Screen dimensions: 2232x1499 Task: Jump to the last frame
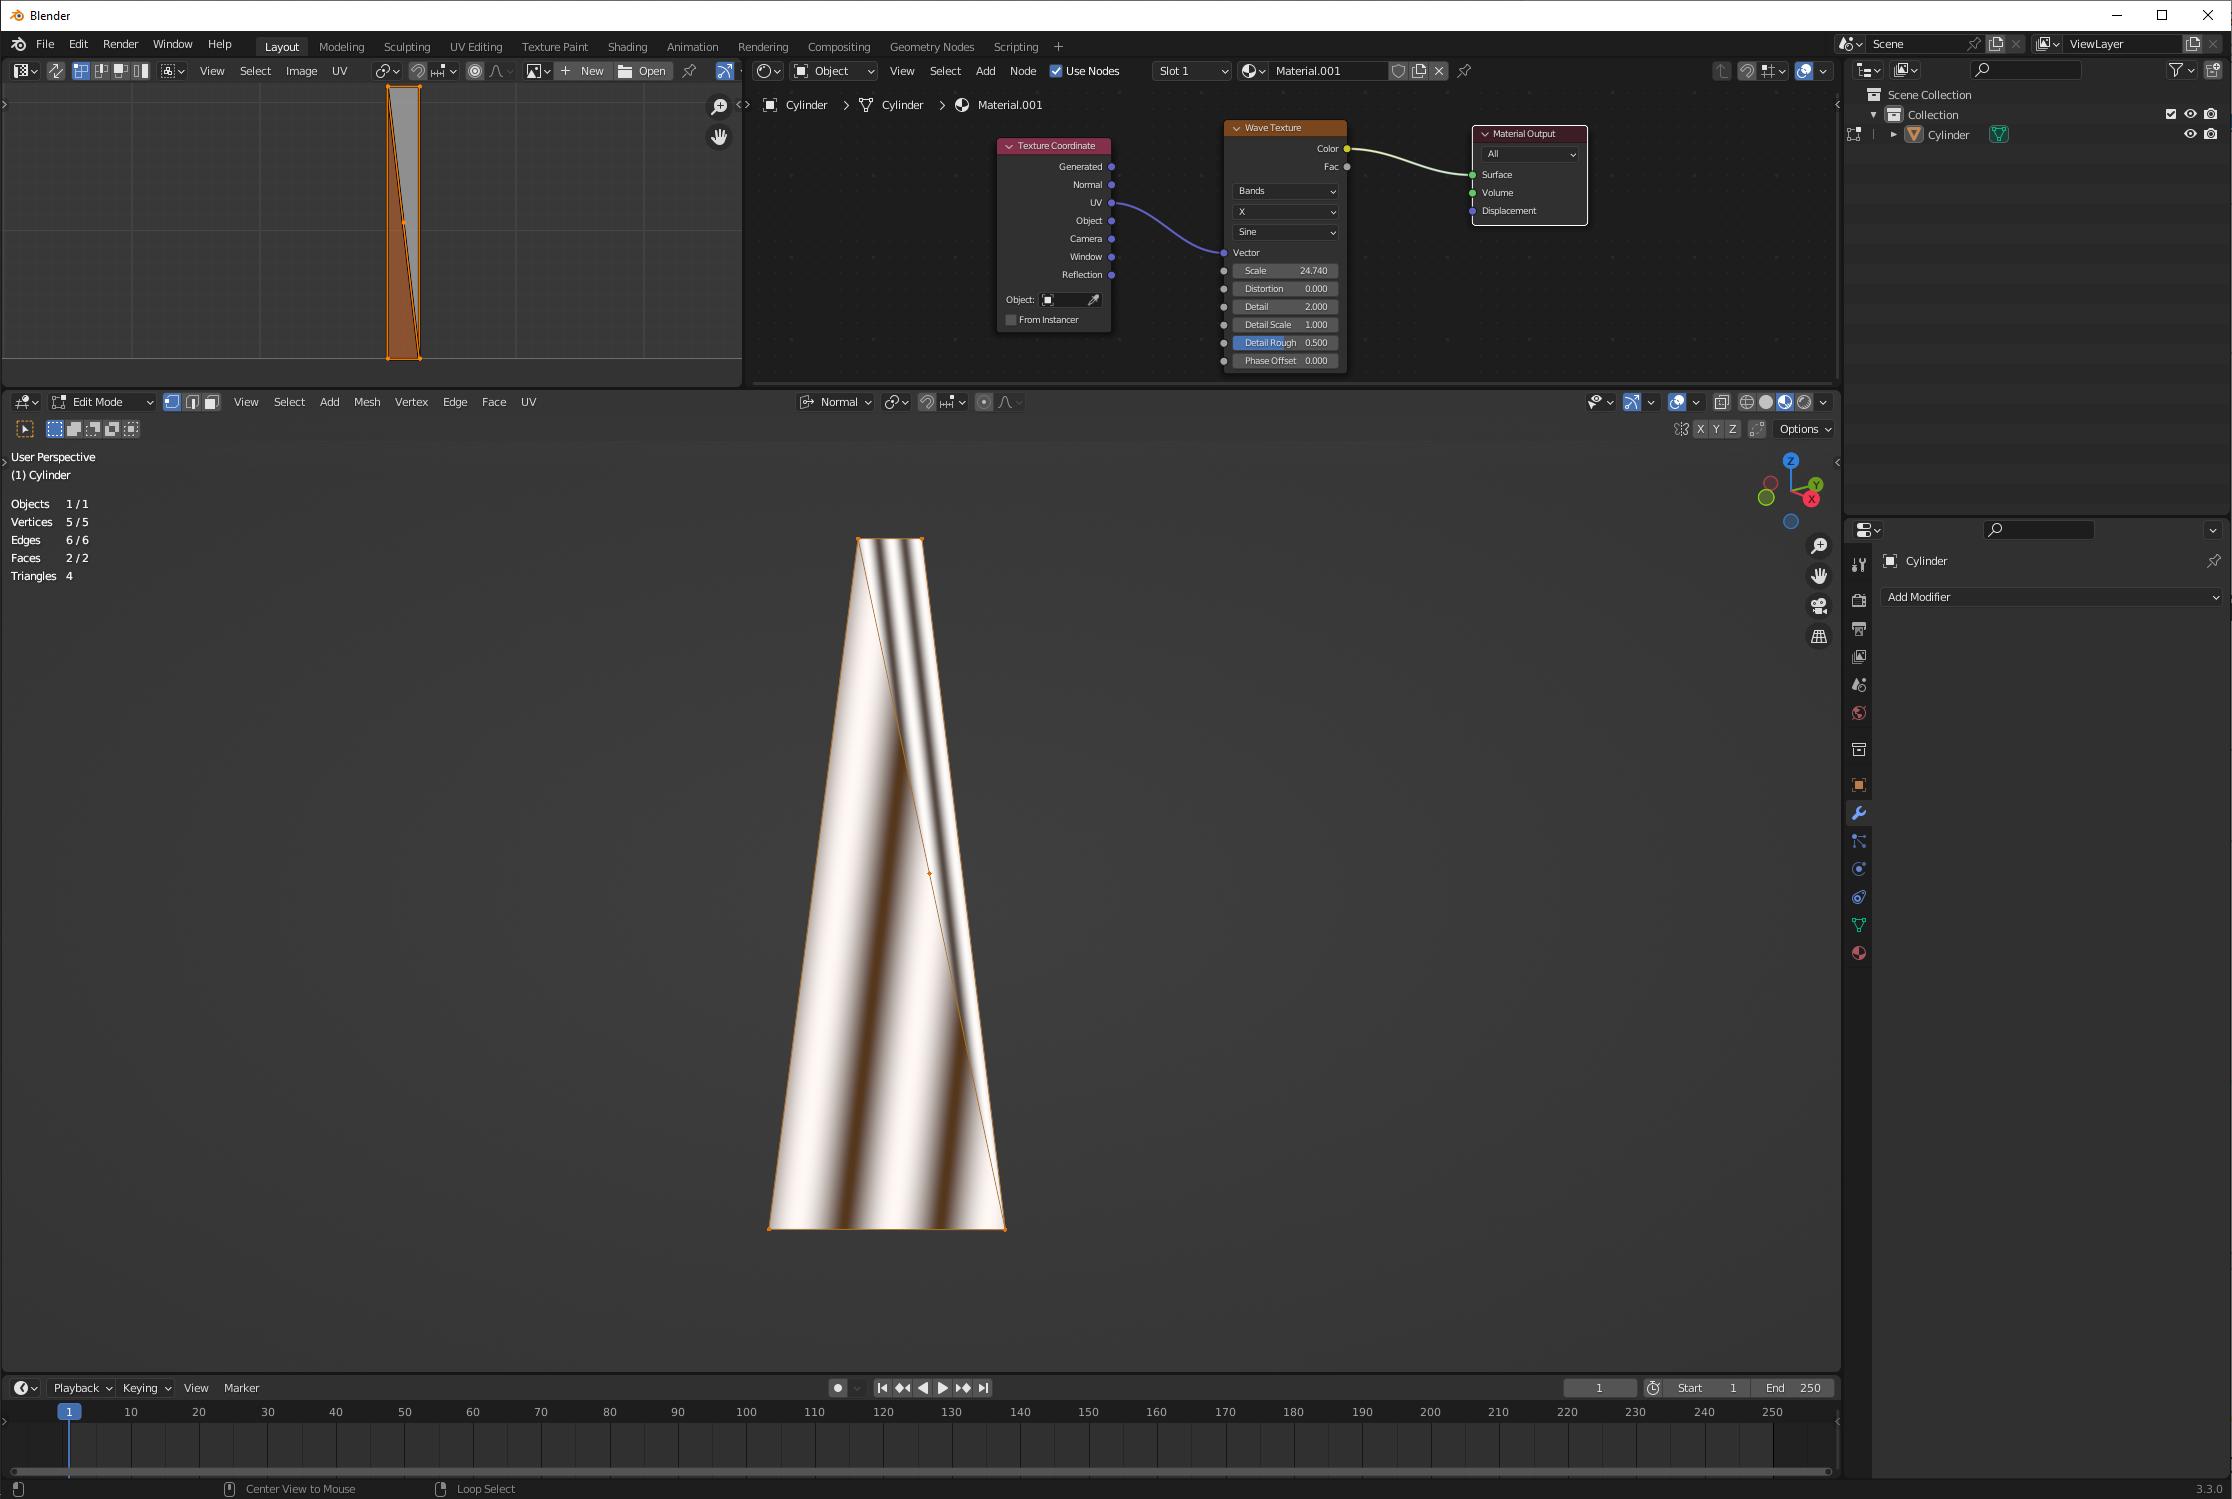tap(984, 1388)
